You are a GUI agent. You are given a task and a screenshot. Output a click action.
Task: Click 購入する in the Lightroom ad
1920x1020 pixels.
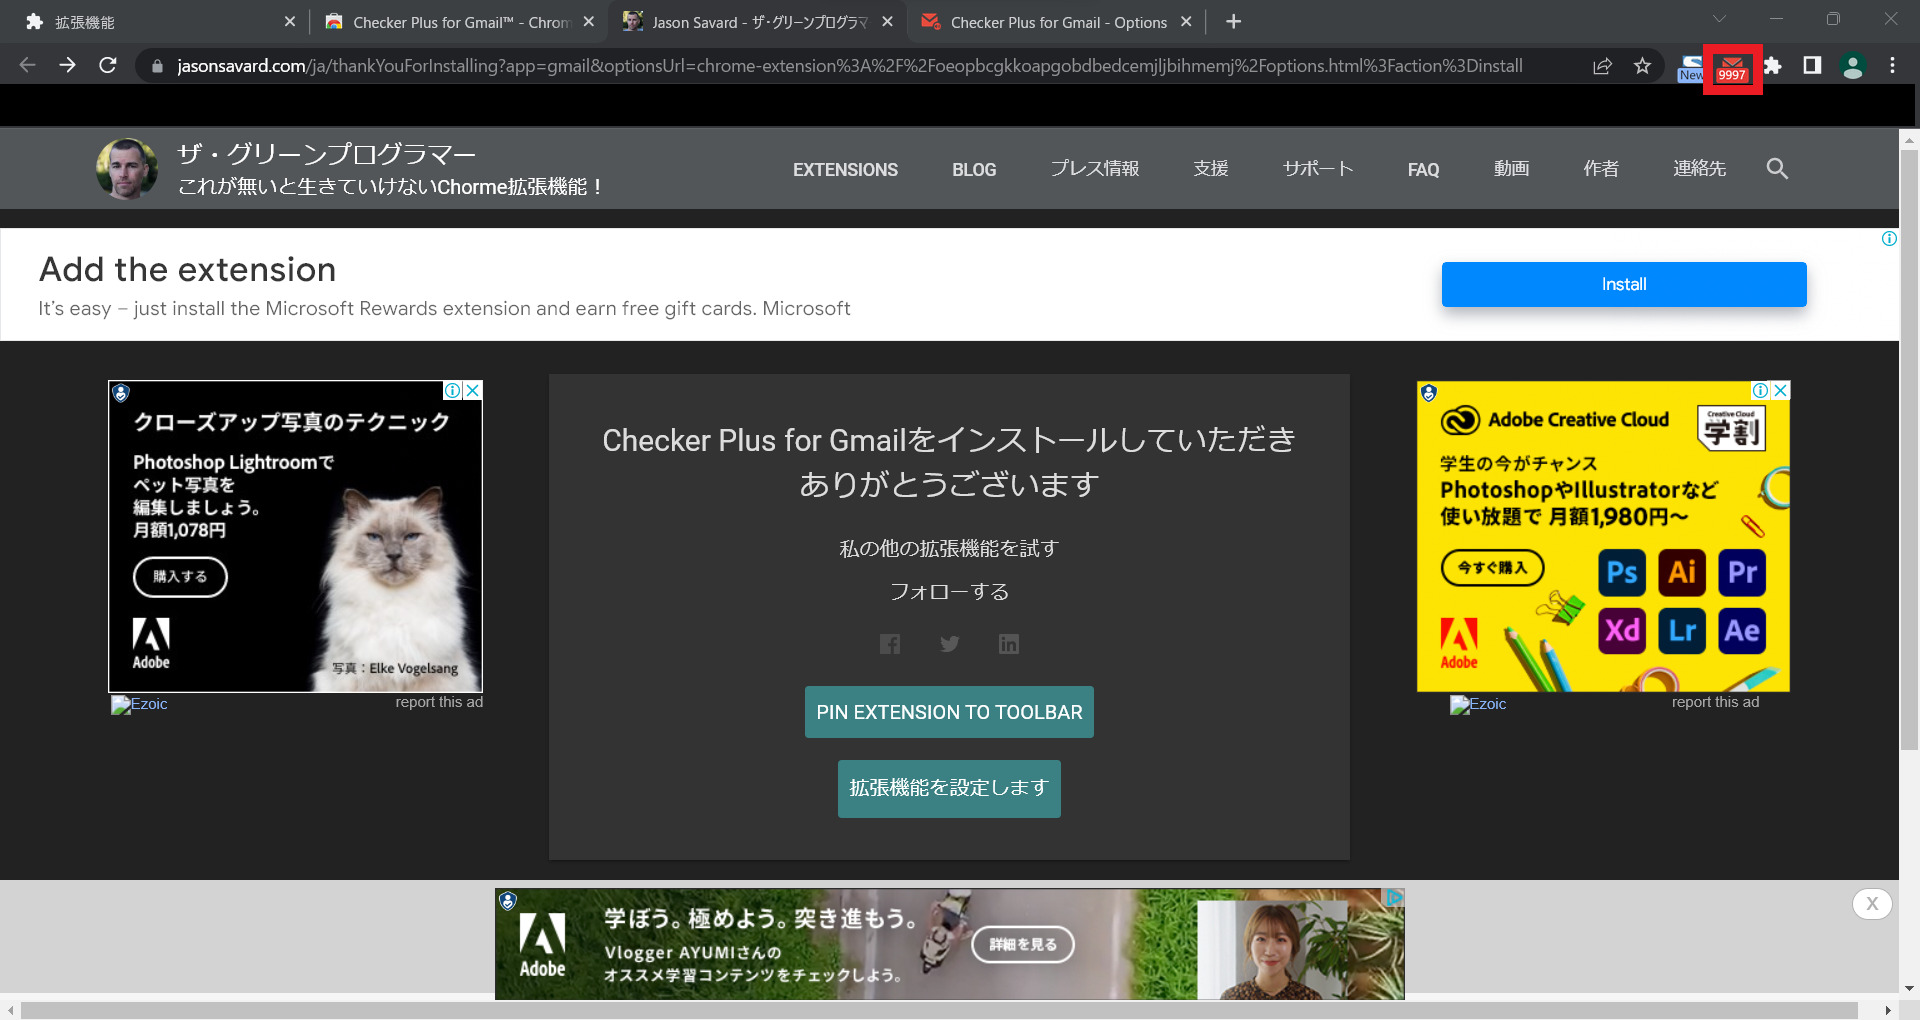pos(180,577)
